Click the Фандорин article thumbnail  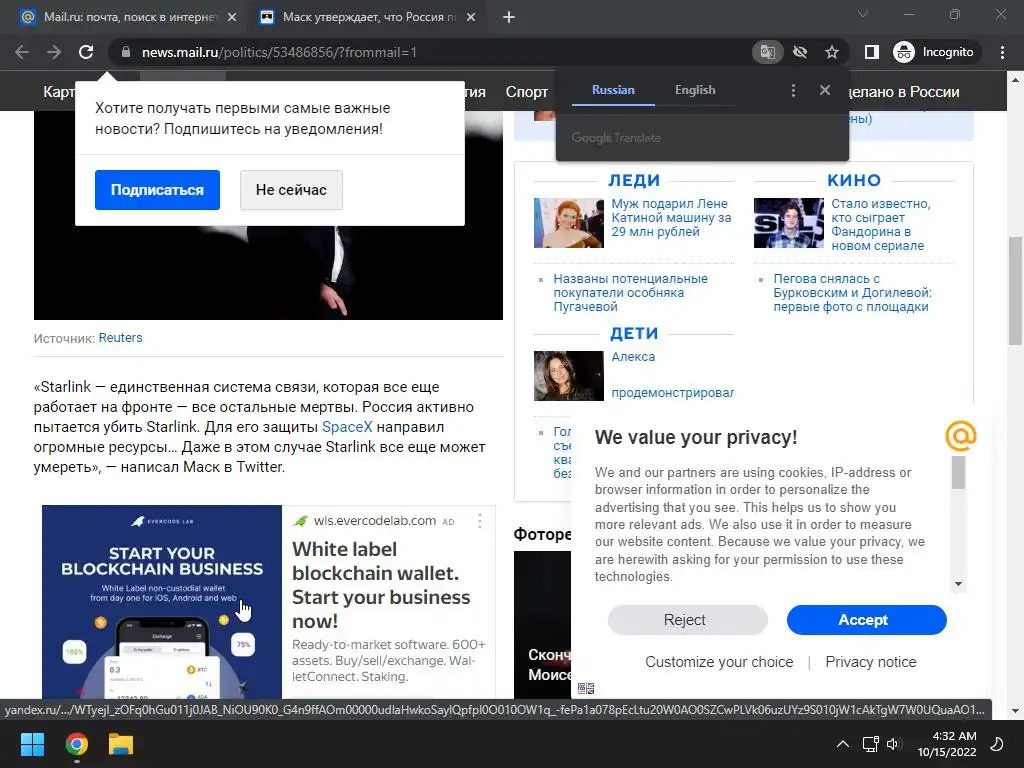click(789, 223)
